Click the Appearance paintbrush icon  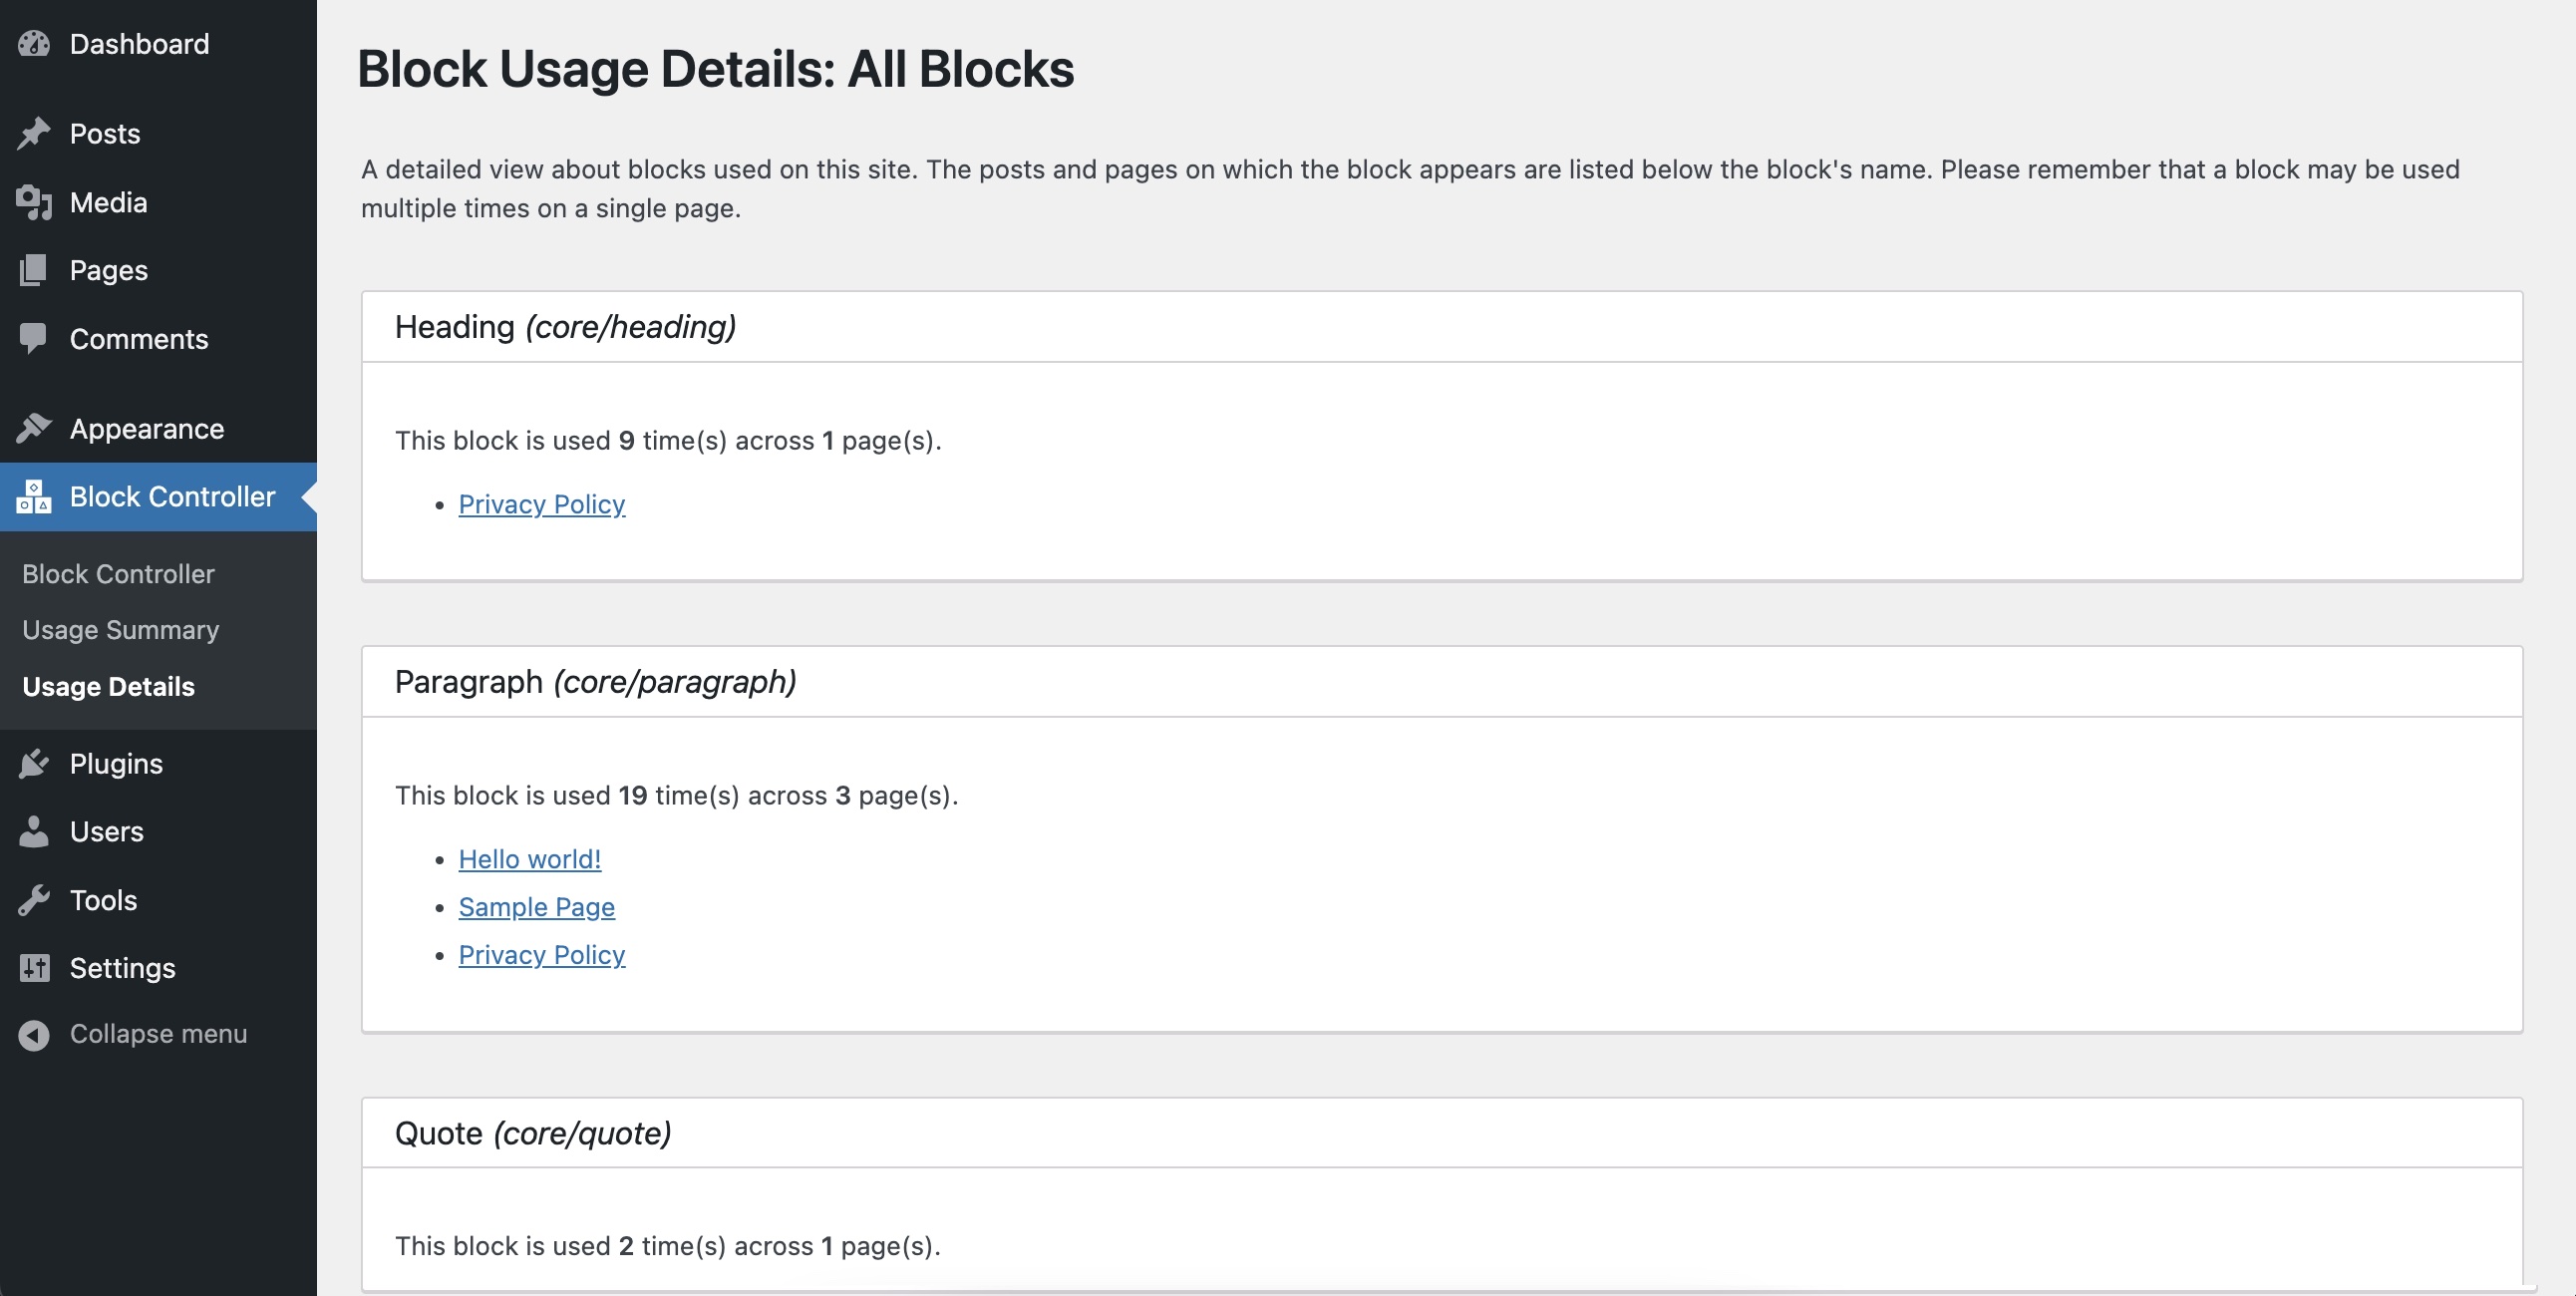pyautogui.click(x=34, y=429)
